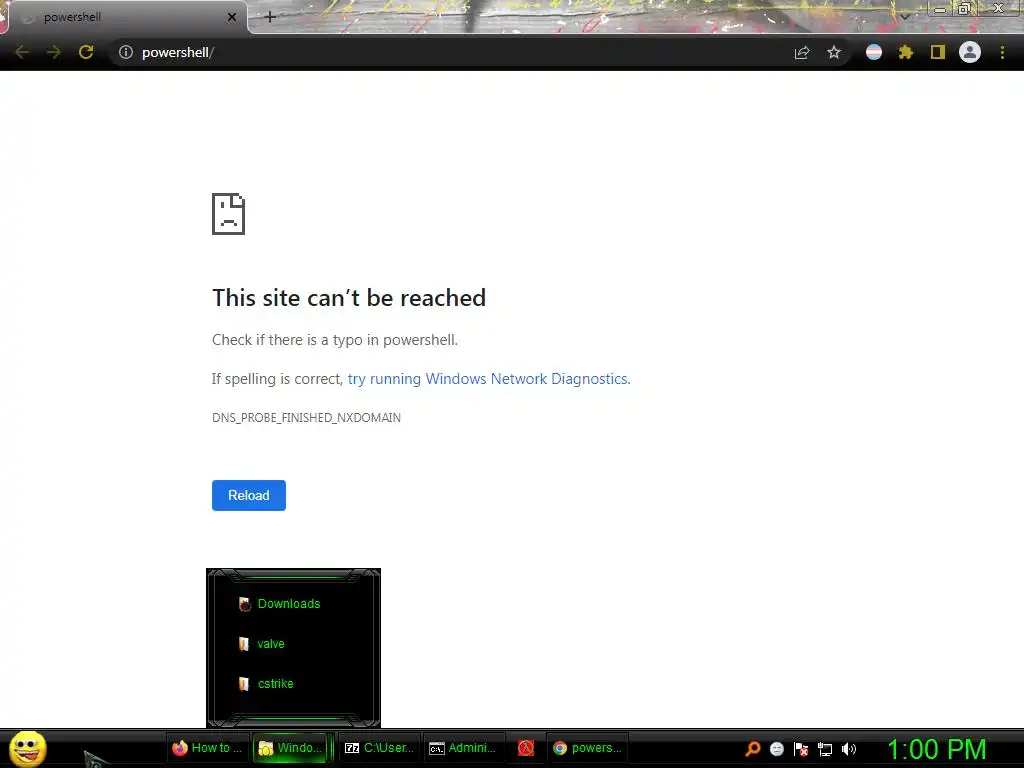This screenshot has width=1024, height=768.
Task: Open a new tab with plus button
Action: coord(270,17)
